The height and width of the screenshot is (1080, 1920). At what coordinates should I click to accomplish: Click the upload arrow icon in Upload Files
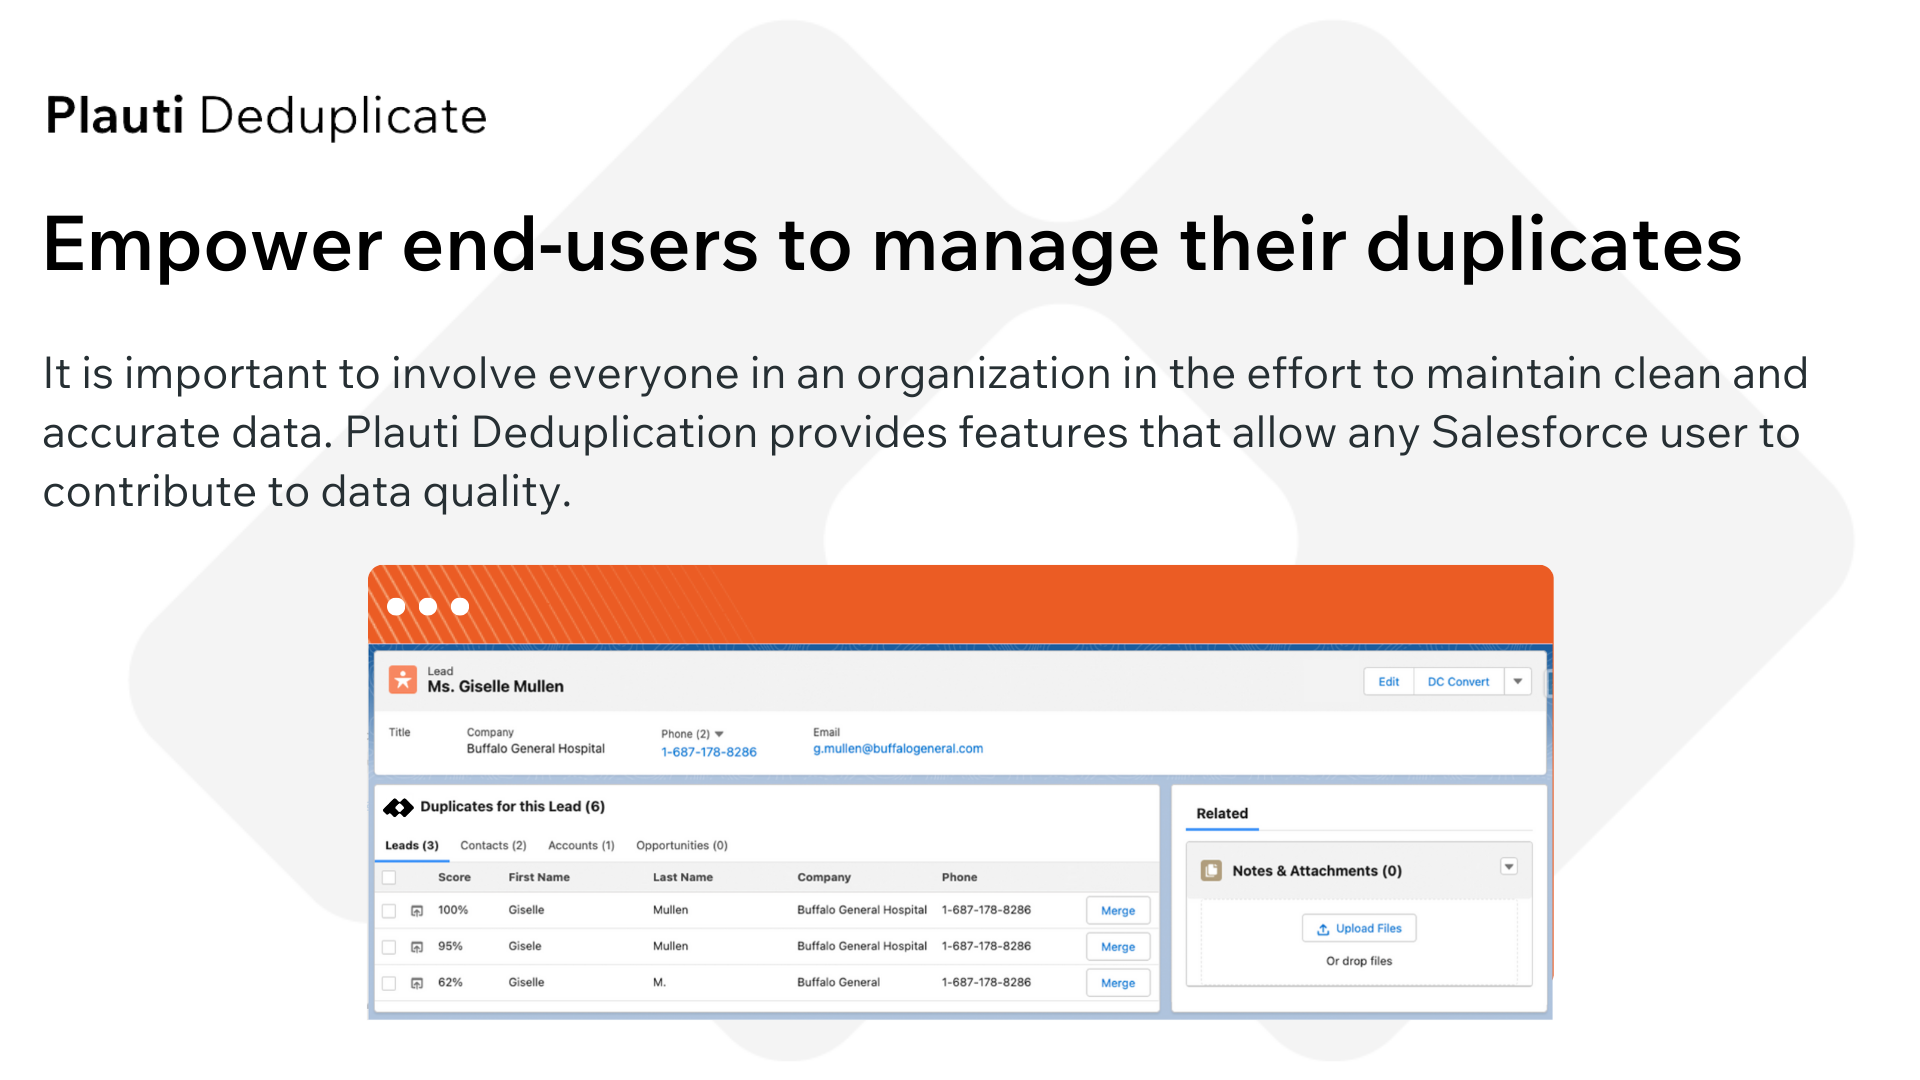coord(1323,929)
